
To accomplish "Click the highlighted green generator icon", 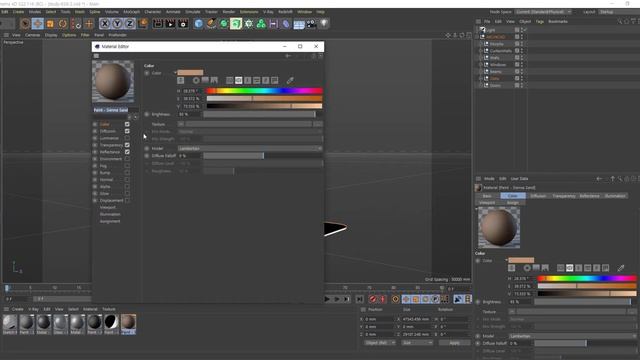I will coord(236,24).
